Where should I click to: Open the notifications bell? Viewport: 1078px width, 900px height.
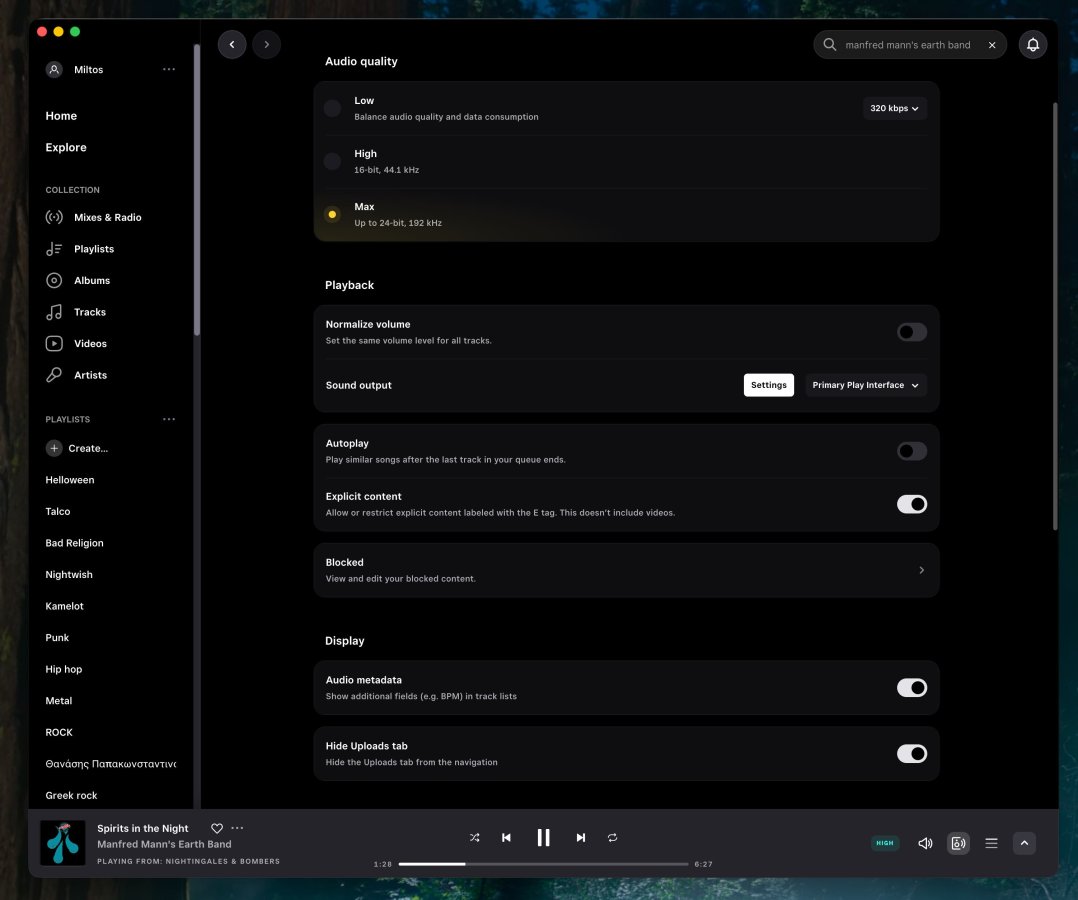click(x=1033, y=45)
